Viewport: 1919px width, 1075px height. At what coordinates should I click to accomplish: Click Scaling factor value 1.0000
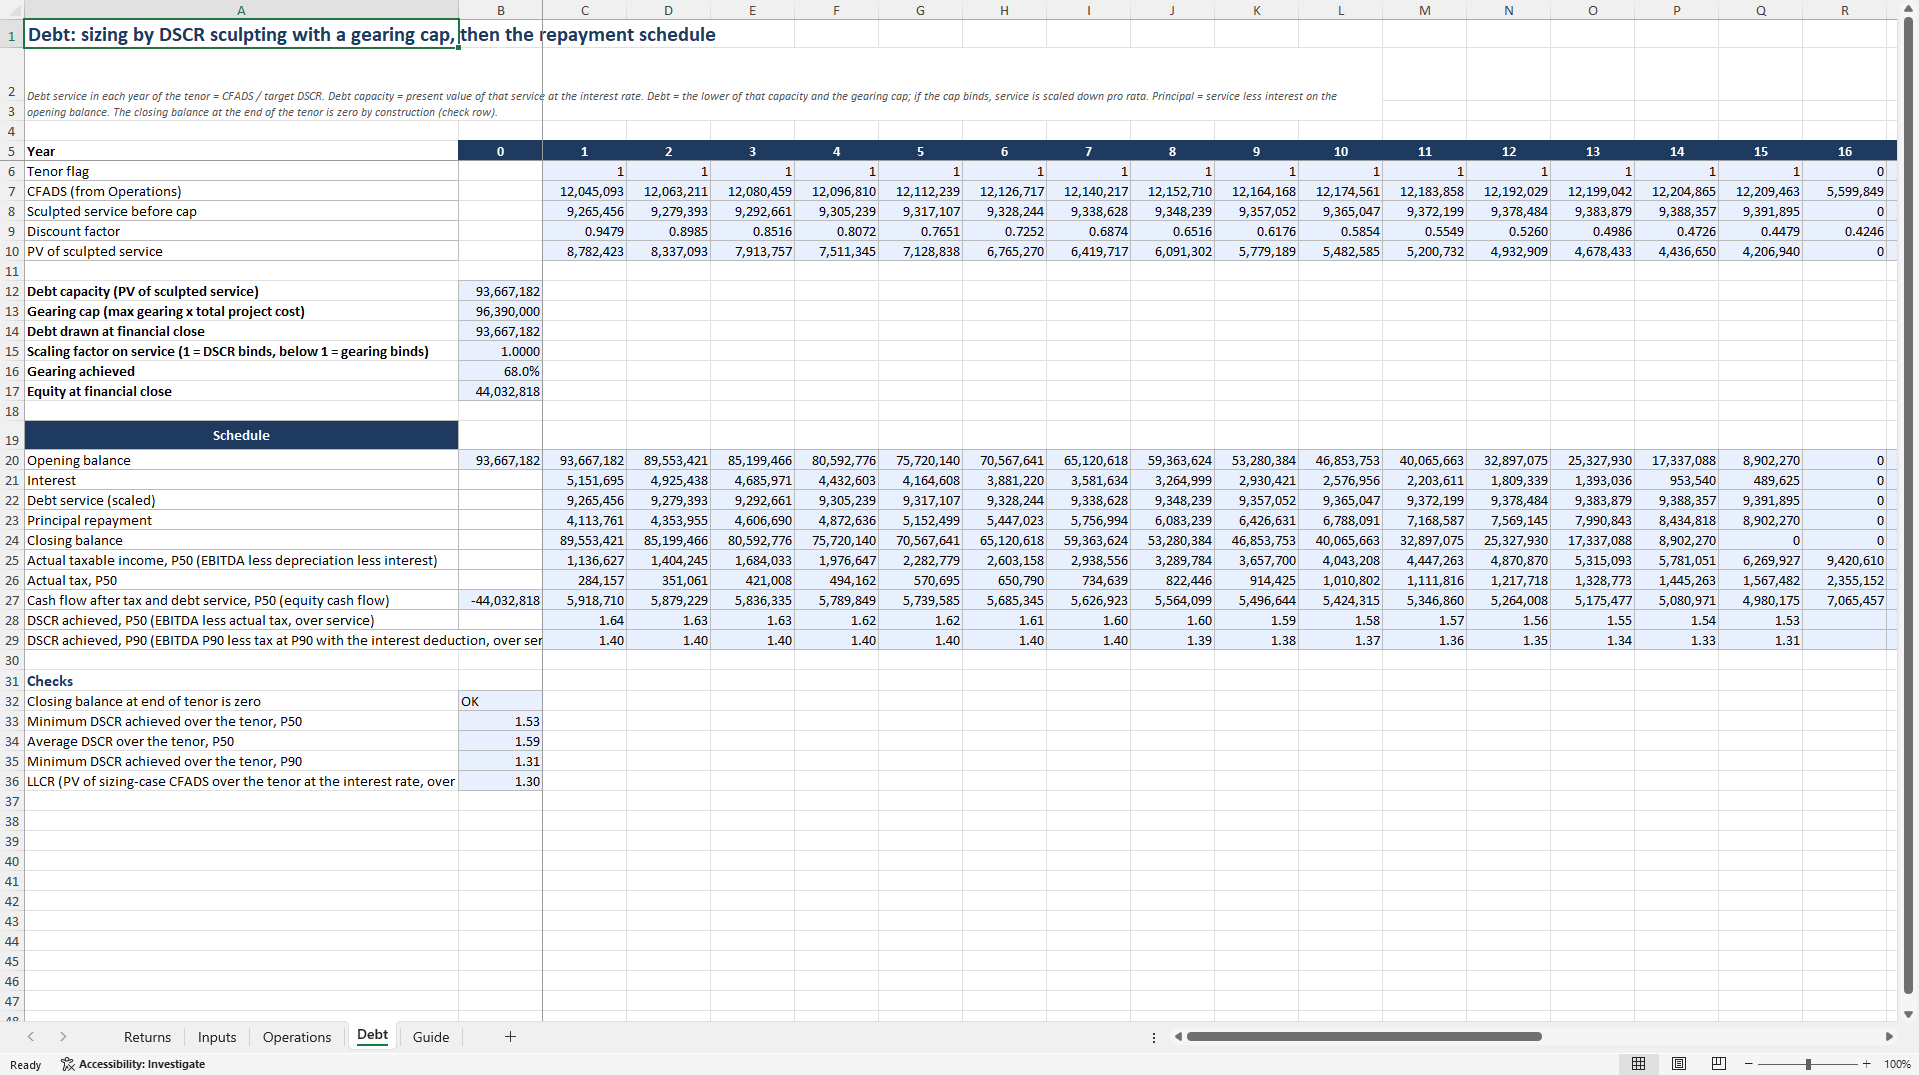point(500,351)
